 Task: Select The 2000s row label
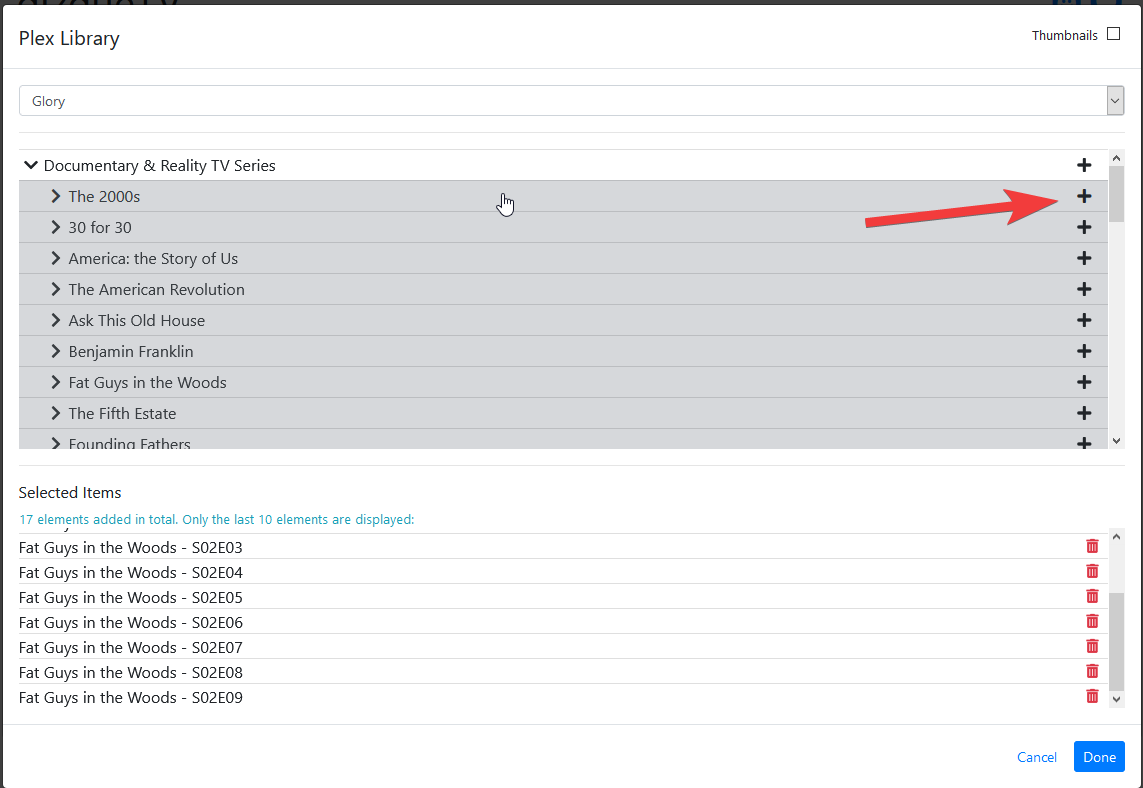tap(104, 196)
